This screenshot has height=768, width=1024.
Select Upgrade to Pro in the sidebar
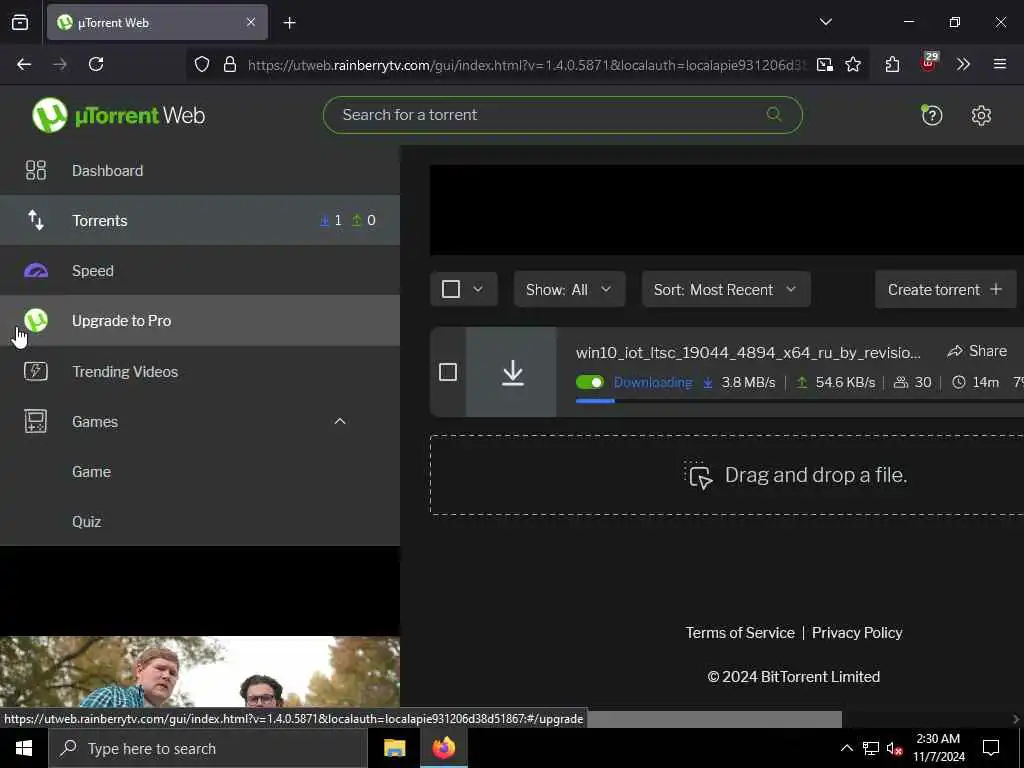tap(200, 321)
